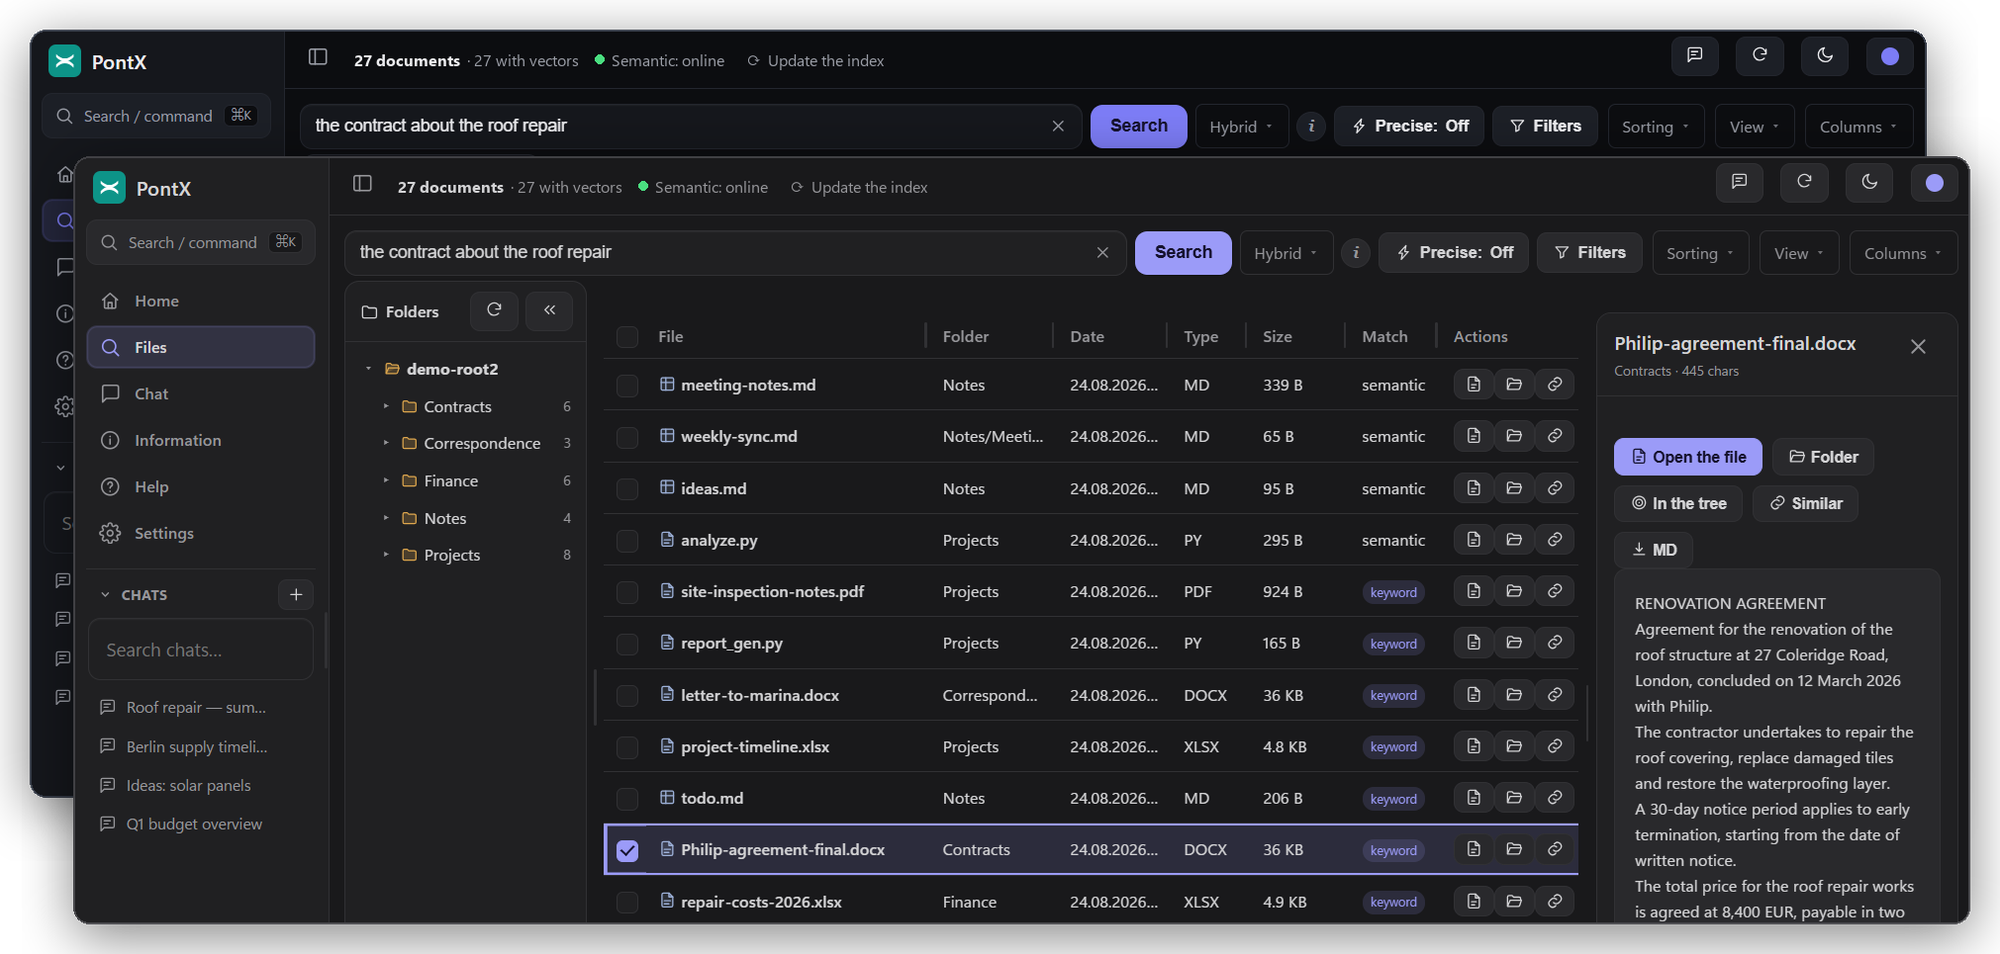Collapse the demo-root2 folder
This screenshot has width=2000, height=954.
tap(368, 369)
